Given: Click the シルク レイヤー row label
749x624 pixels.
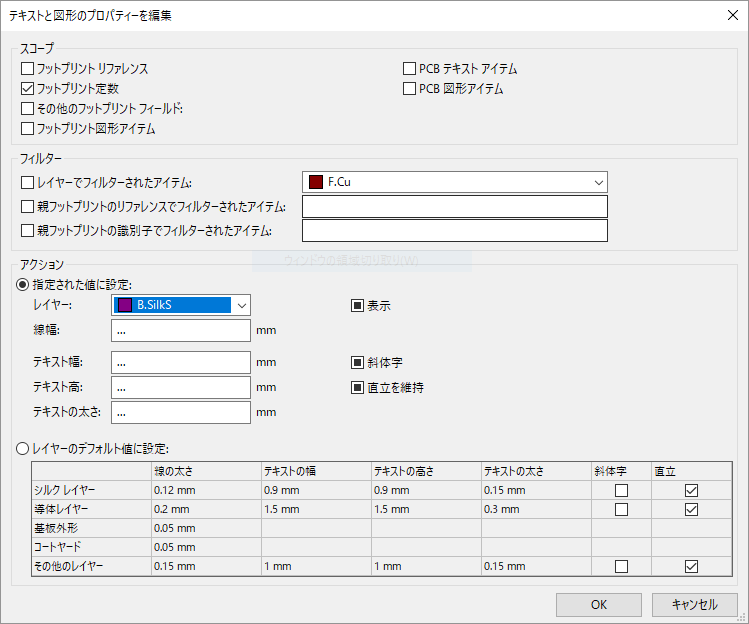Looking at the screenshot, I should click(91, 490).
